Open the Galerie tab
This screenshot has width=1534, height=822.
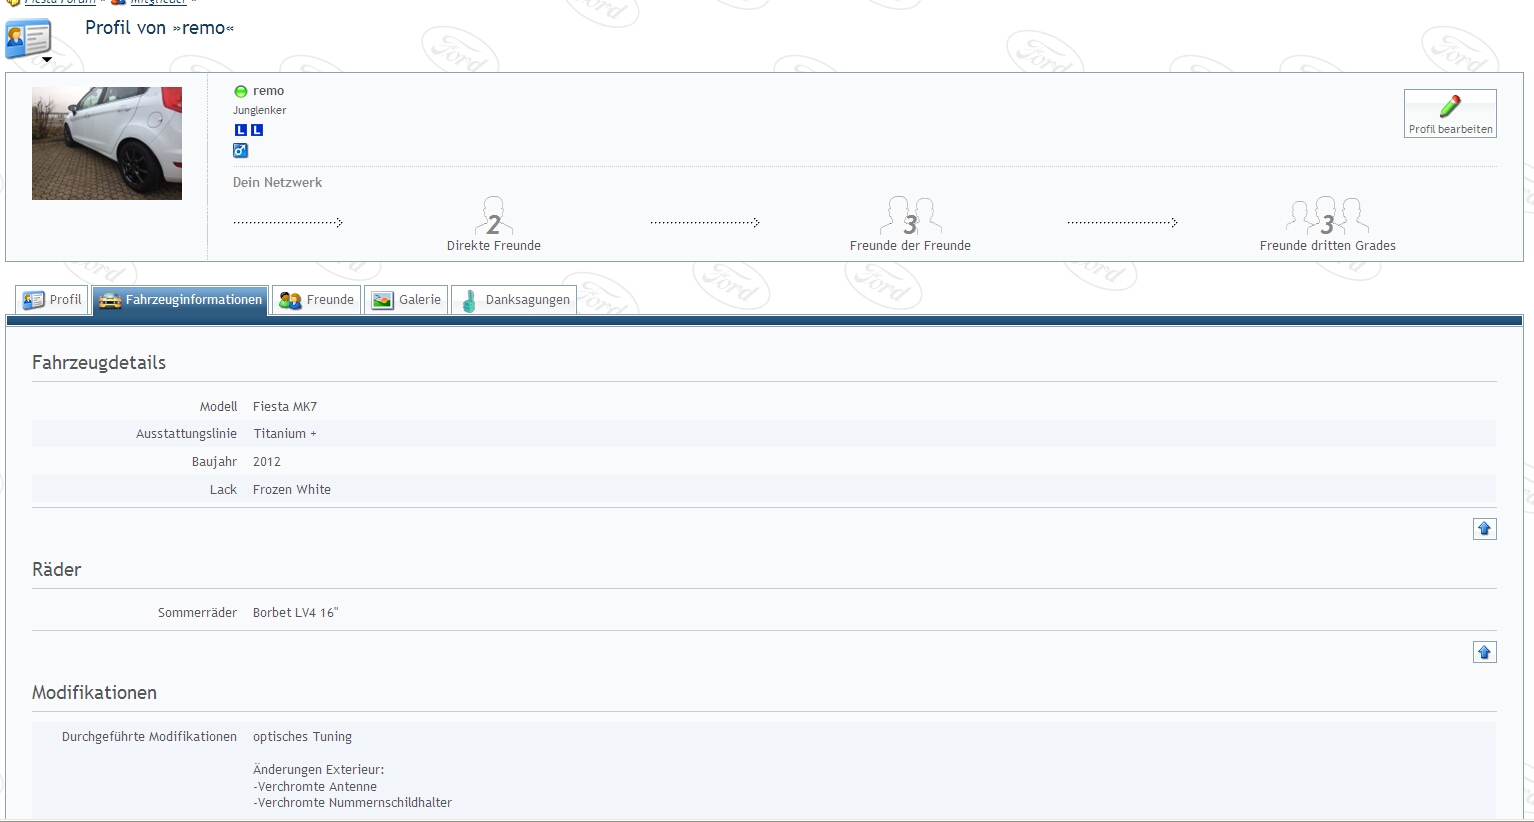pos(406,300)
